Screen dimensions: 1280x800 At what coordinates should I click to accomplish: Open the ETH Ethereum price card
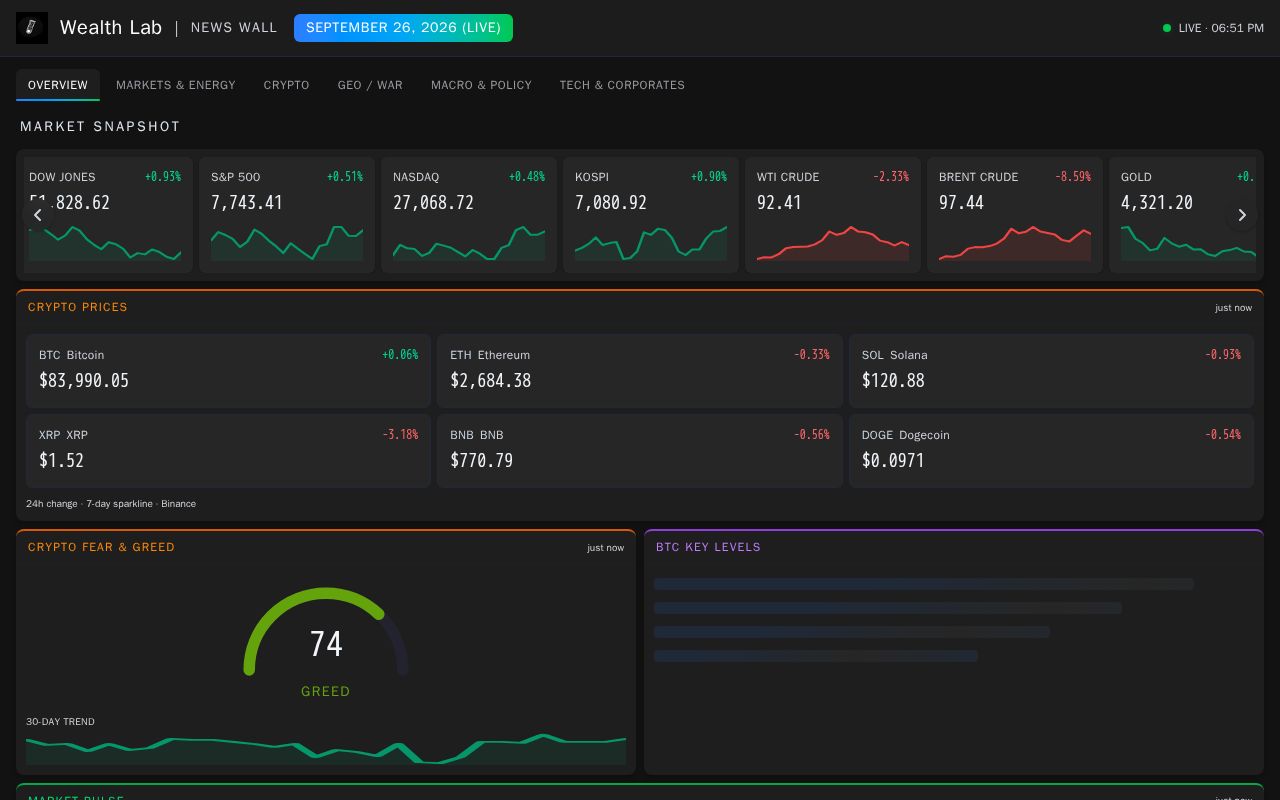640,371
